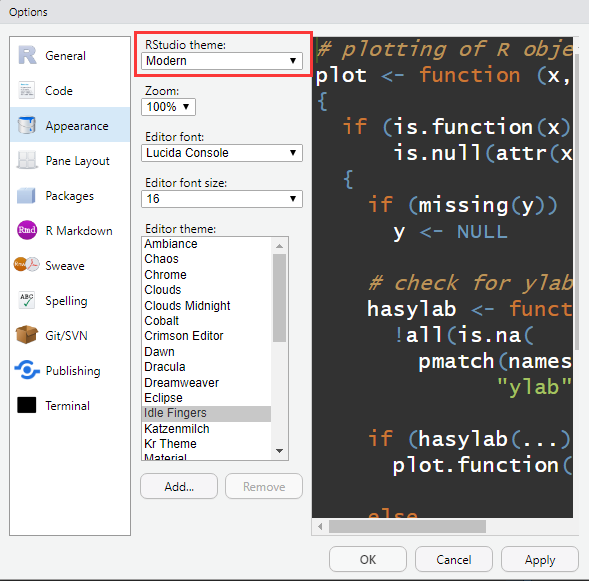Go to Packages settings label
This screenshot has width=589, height=581.
[69, 196]
